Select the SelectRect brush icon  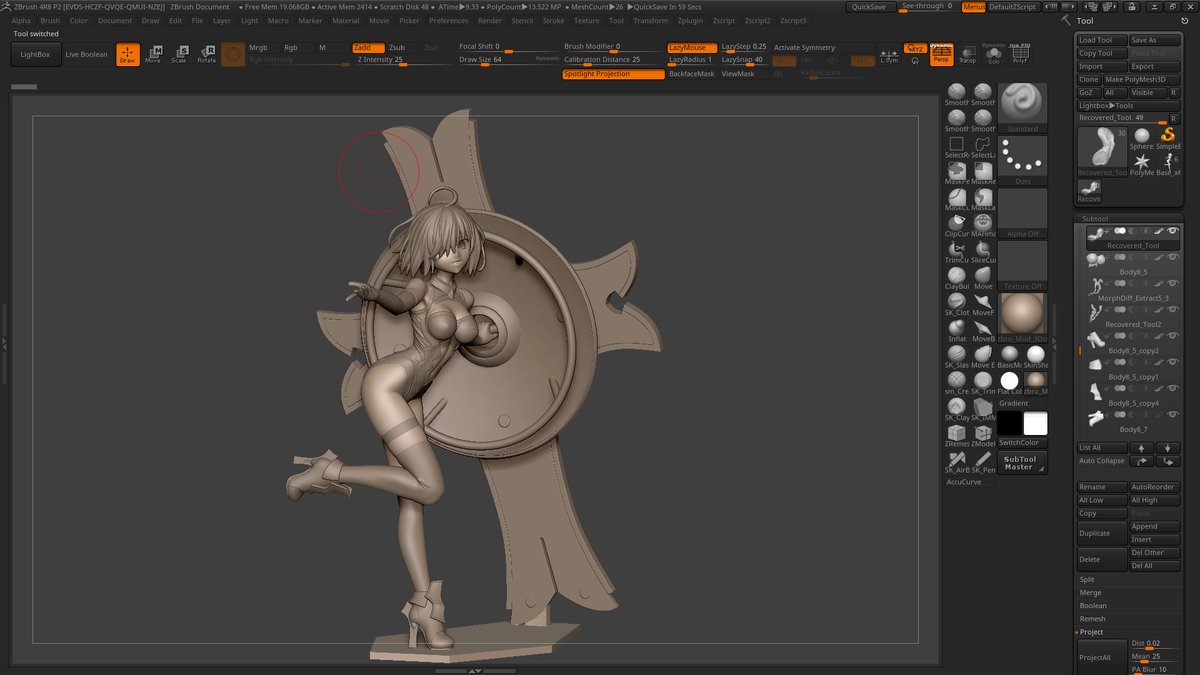(957, 145)
